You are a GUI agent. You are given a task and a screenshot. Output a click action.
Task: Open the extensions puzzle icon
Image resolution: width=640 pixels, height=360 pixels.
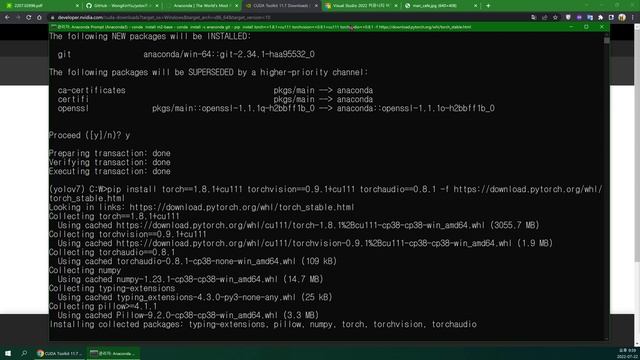600,18
